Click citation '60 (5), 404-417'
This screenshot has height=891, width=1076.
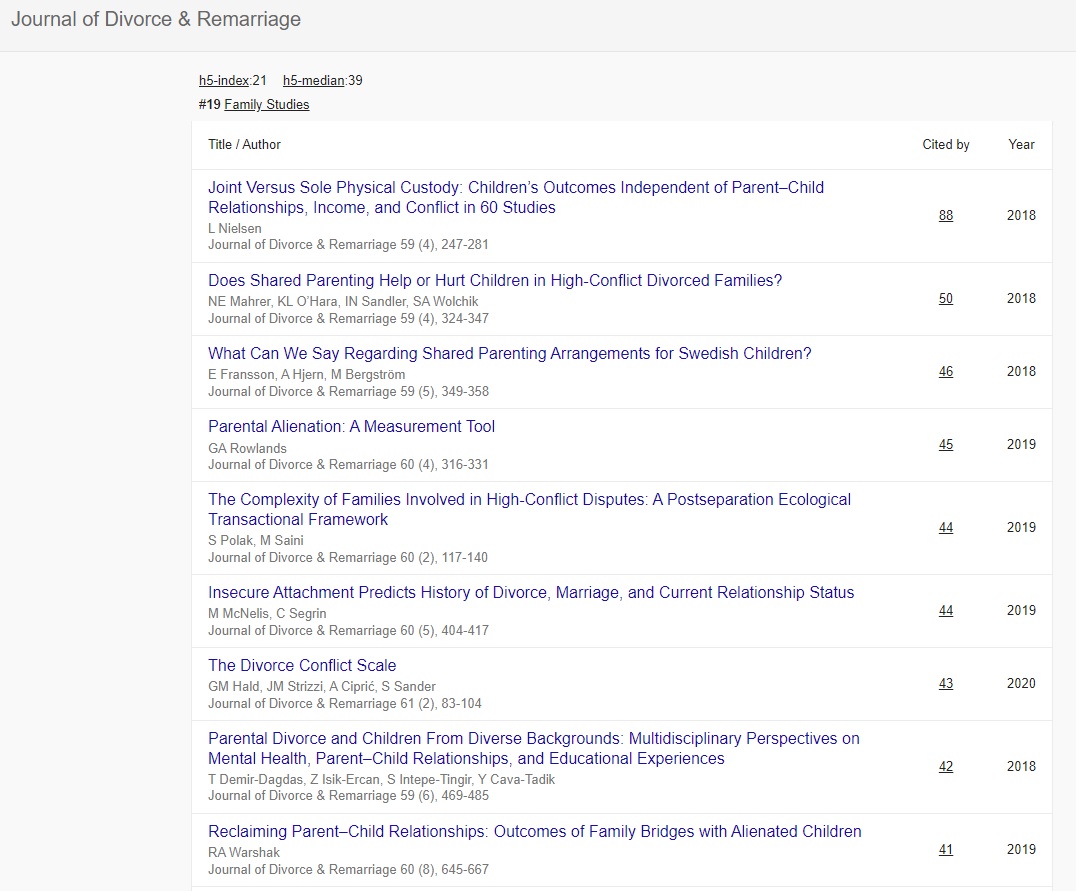[x=444, y=630]
